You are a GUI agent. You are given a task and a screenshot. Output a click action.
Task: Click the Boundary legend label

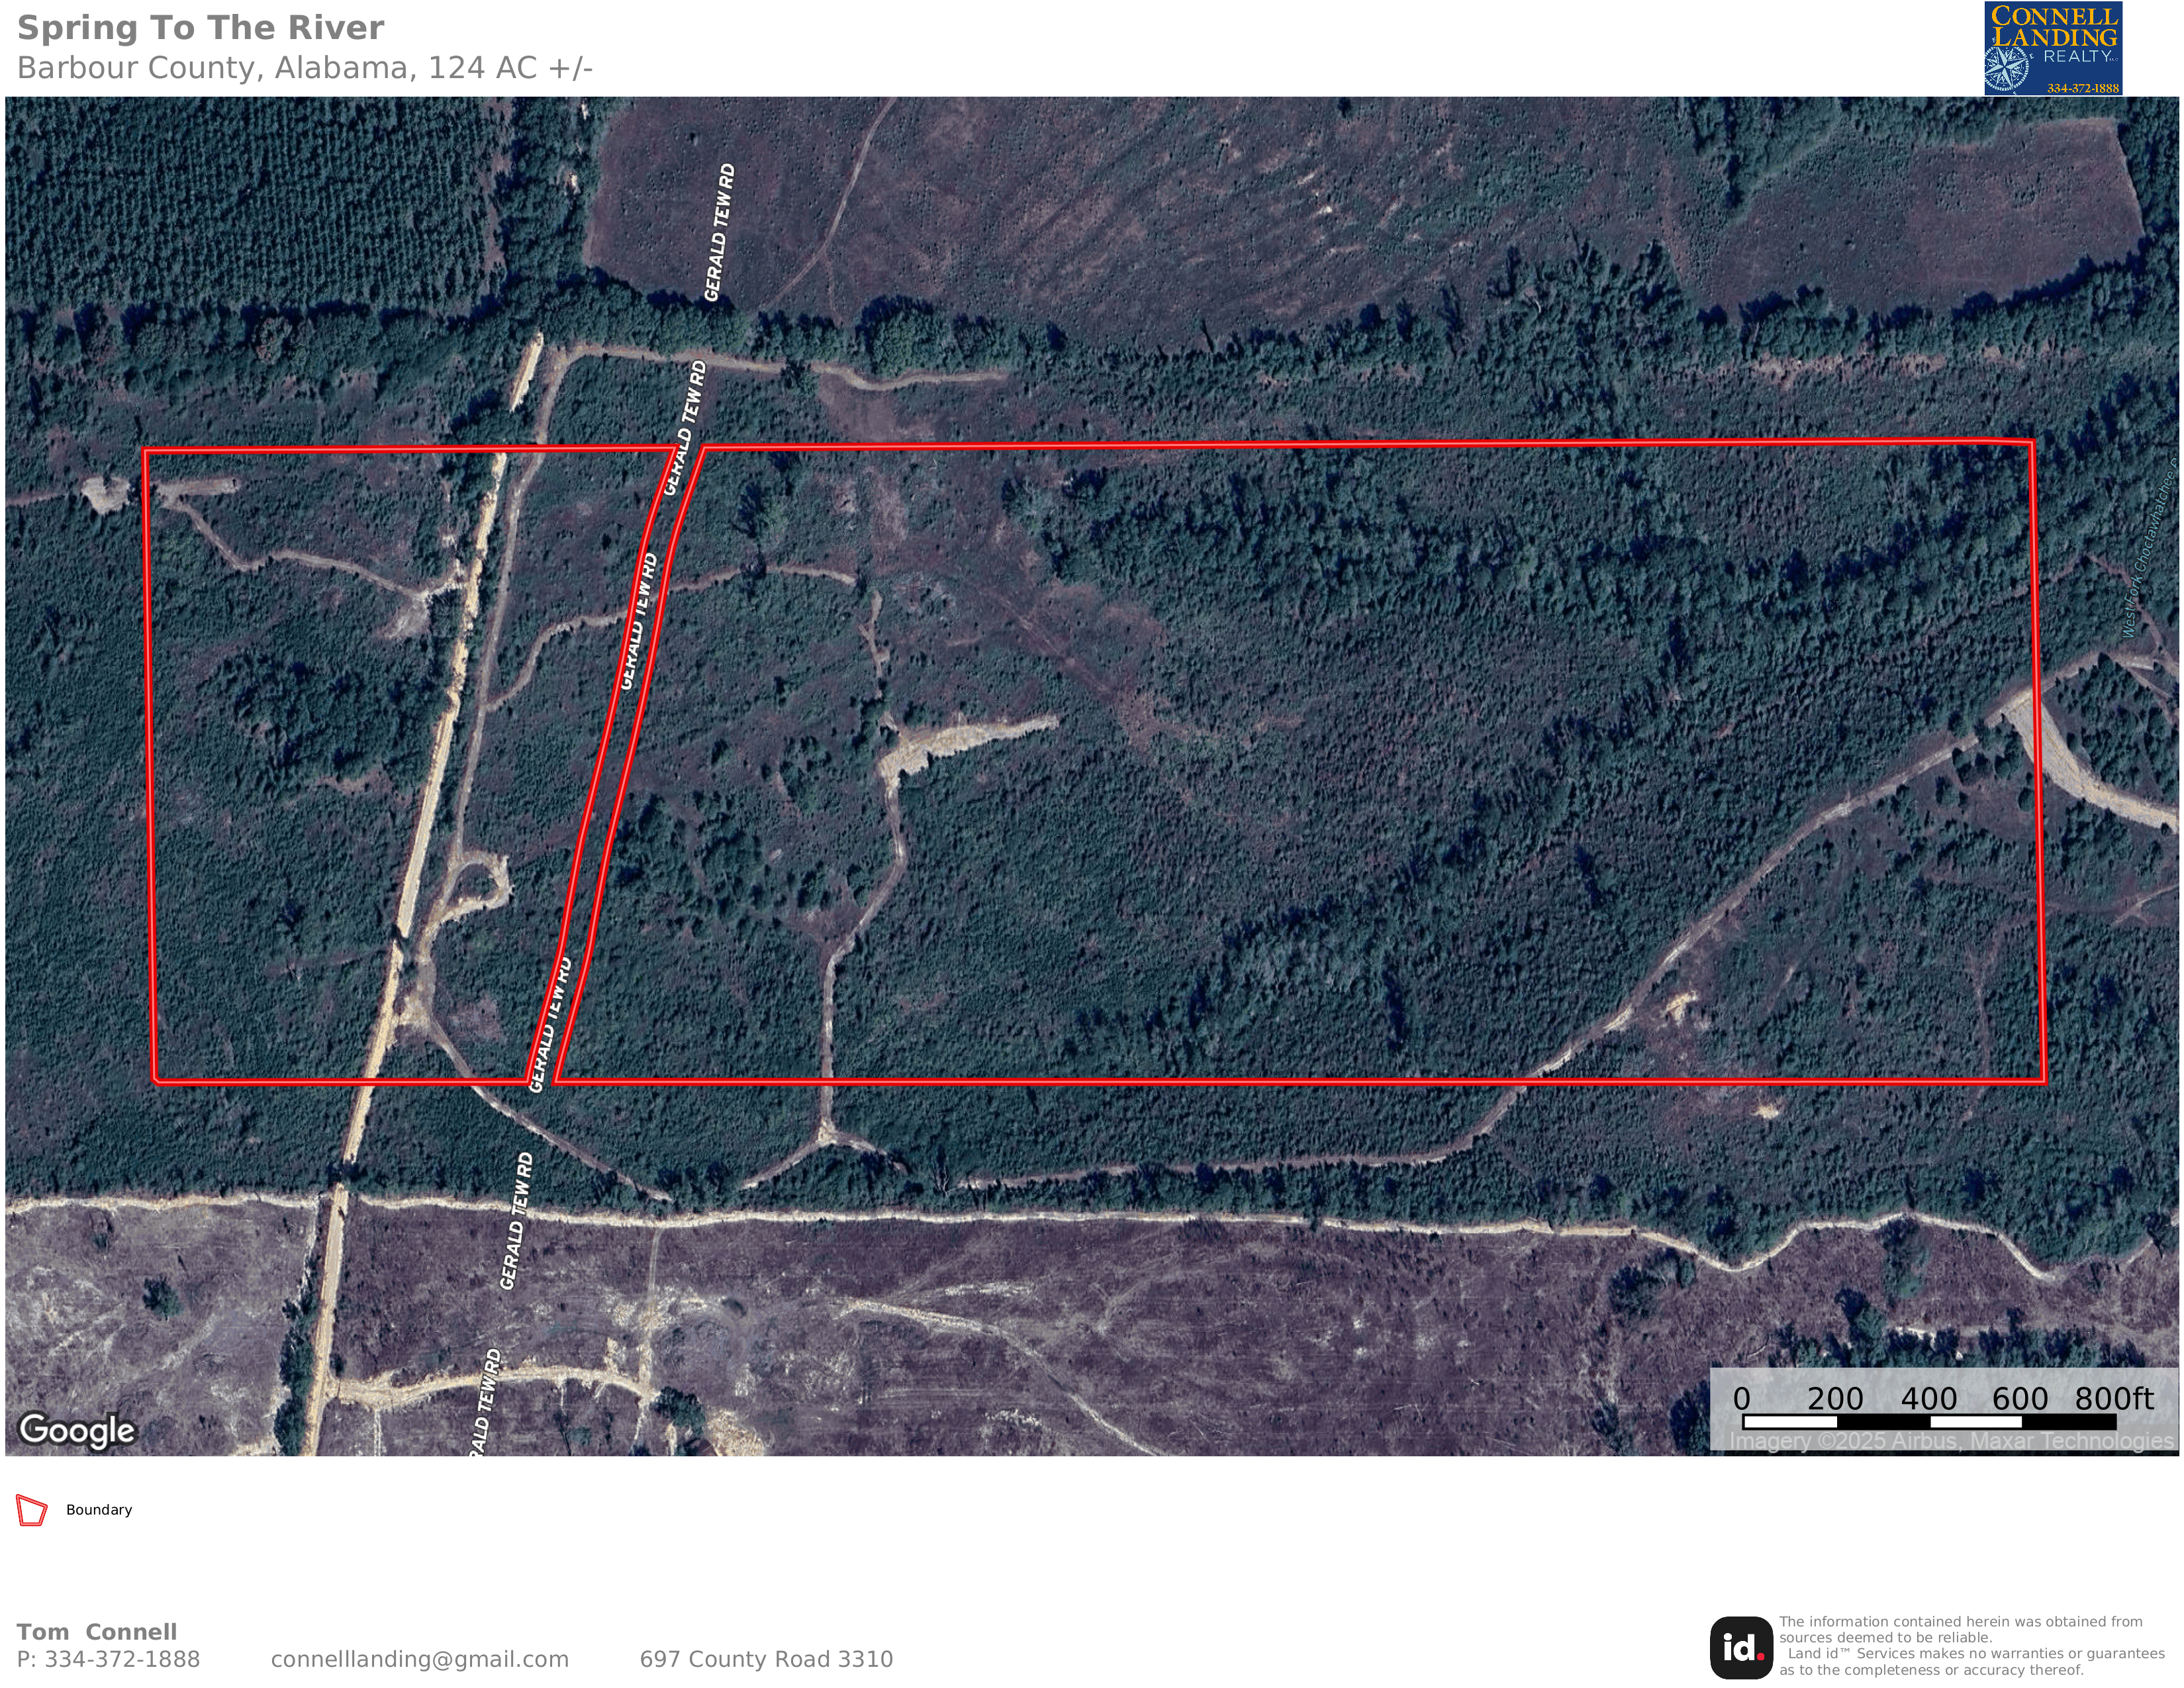[x=99, y=1510]
